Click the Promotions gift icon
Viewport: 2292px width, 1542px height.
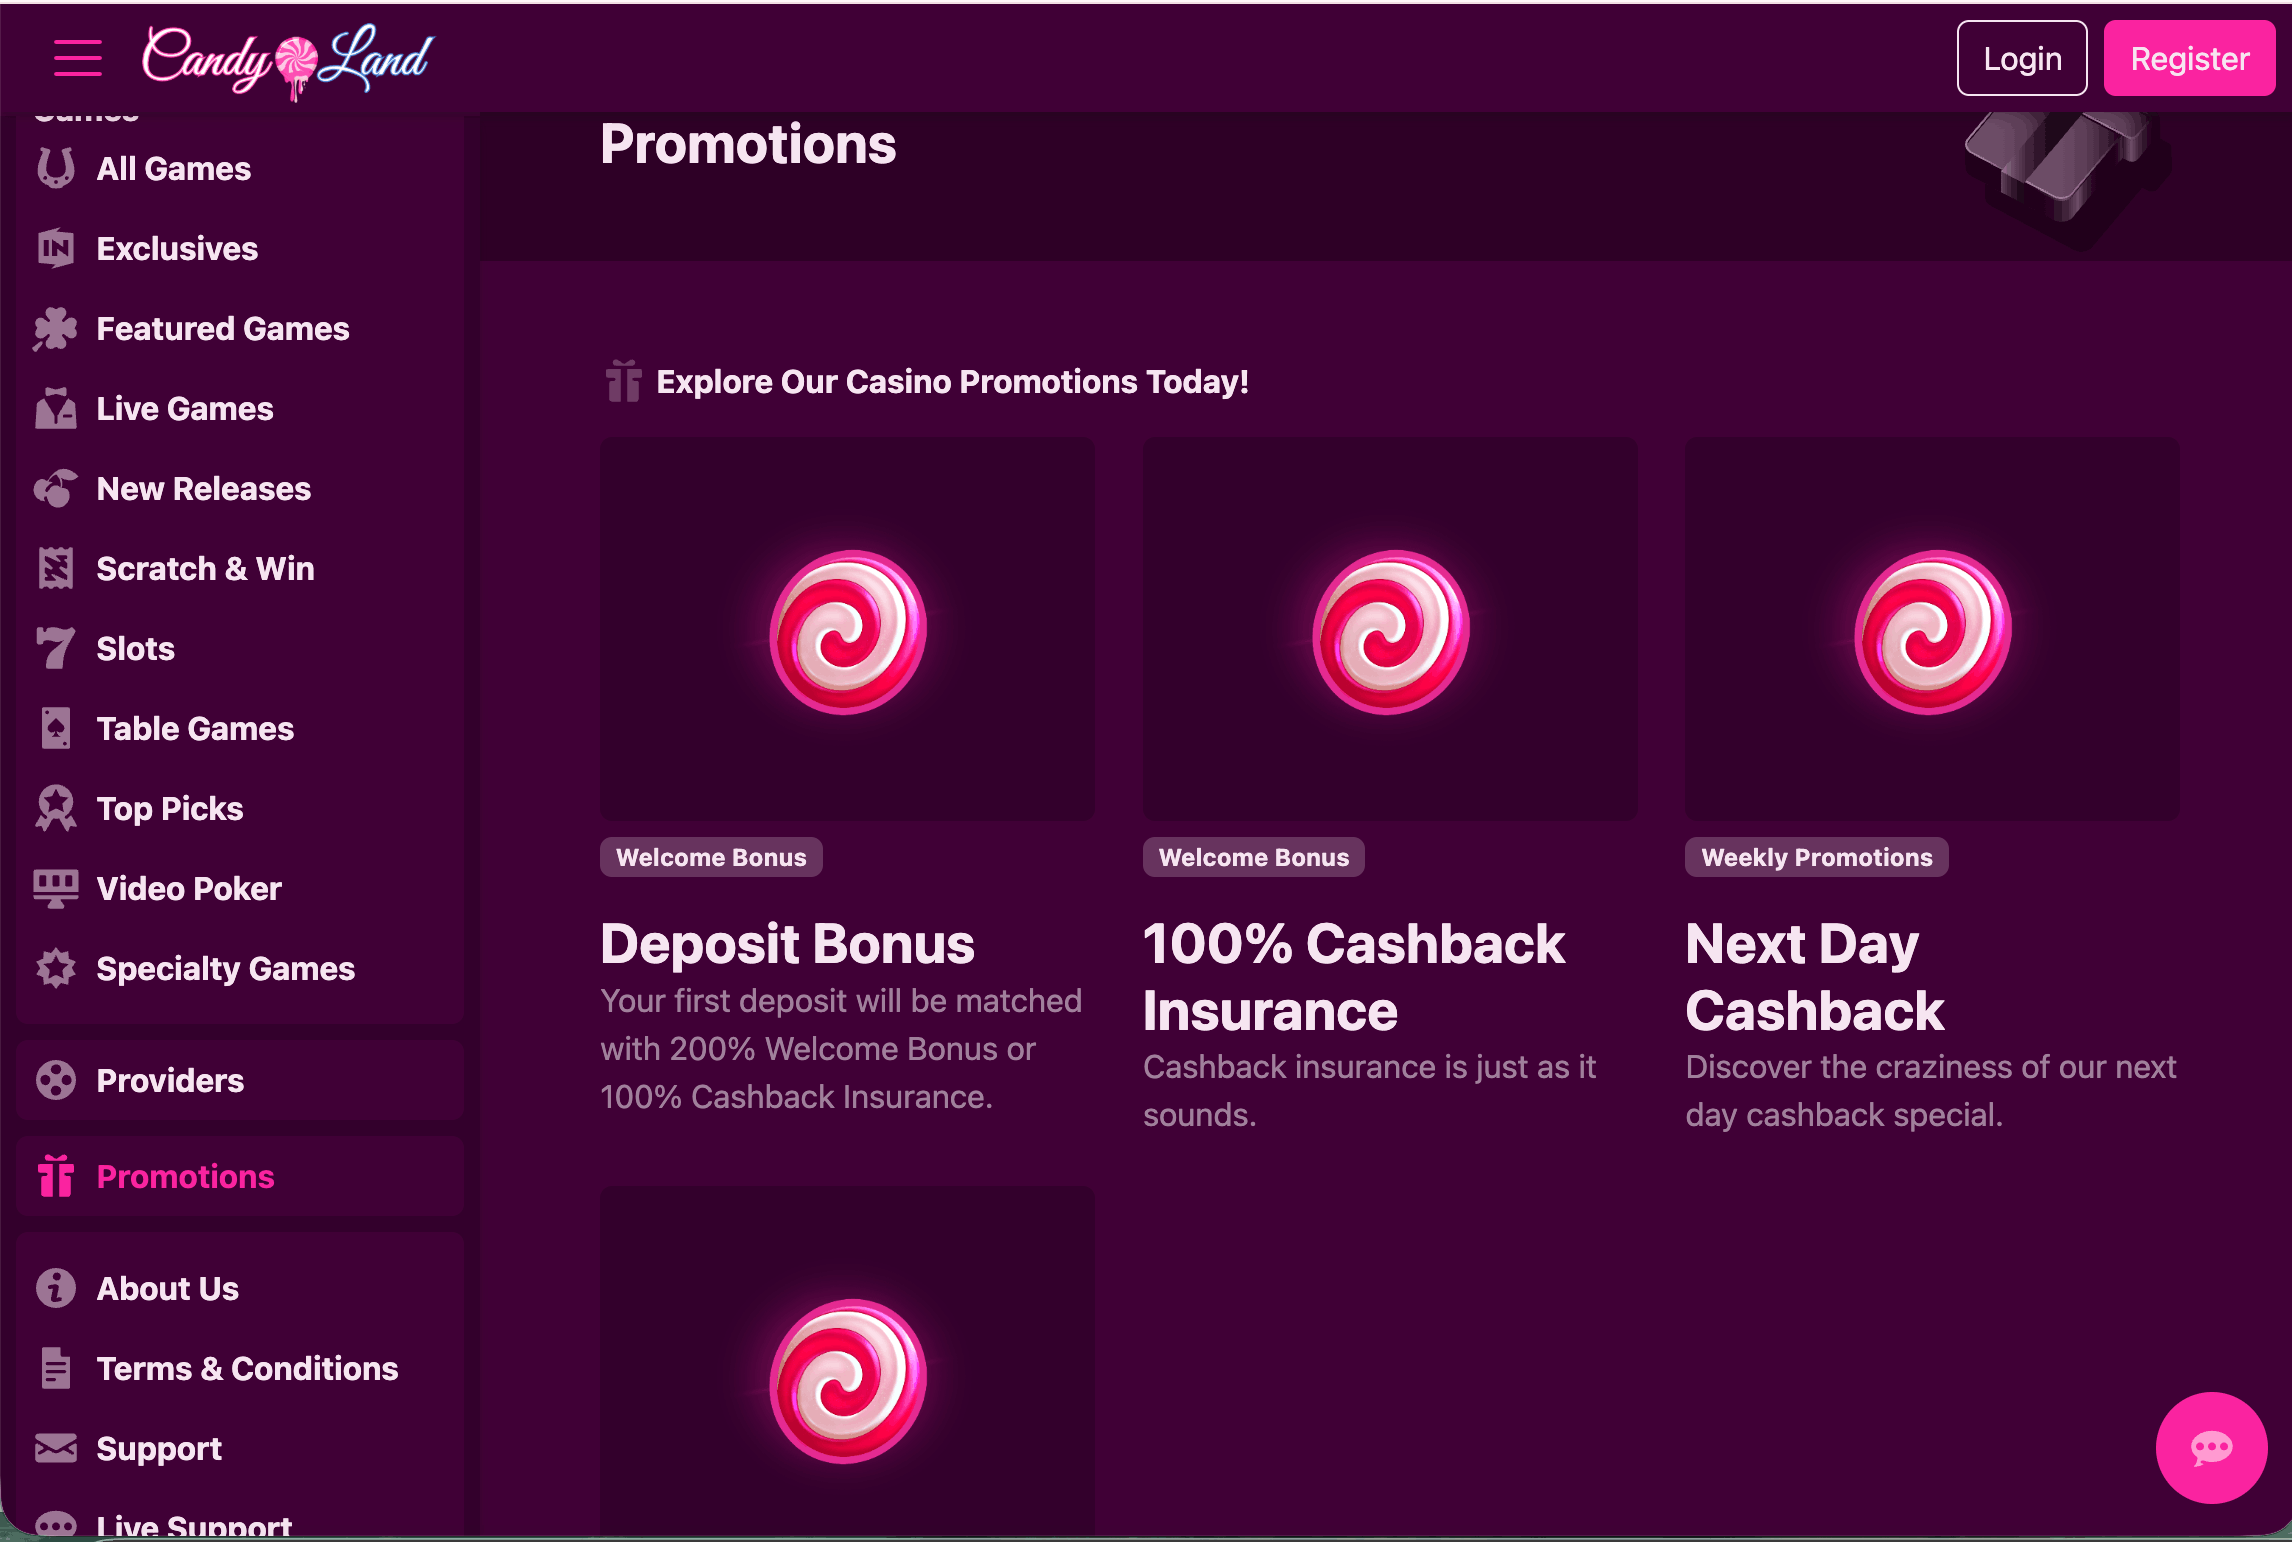click(56, 1176)
